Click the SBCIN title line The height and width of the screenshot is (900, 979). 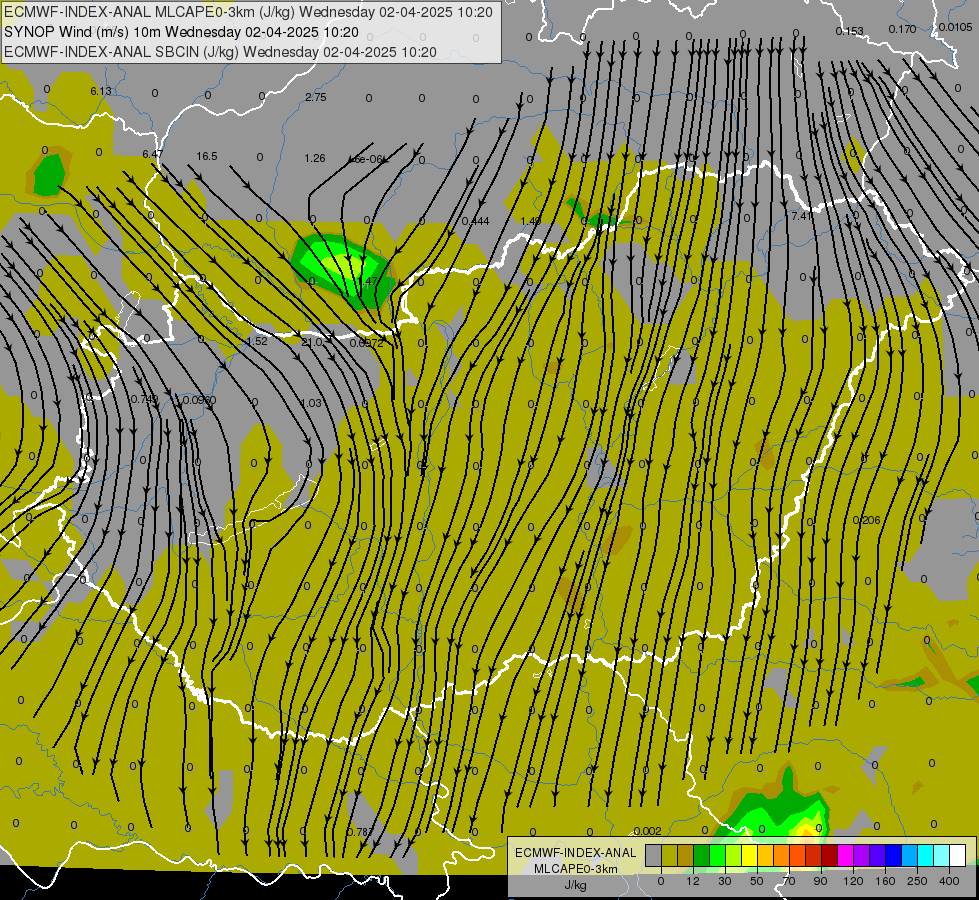pyautogui.click(x=220, y=52)
